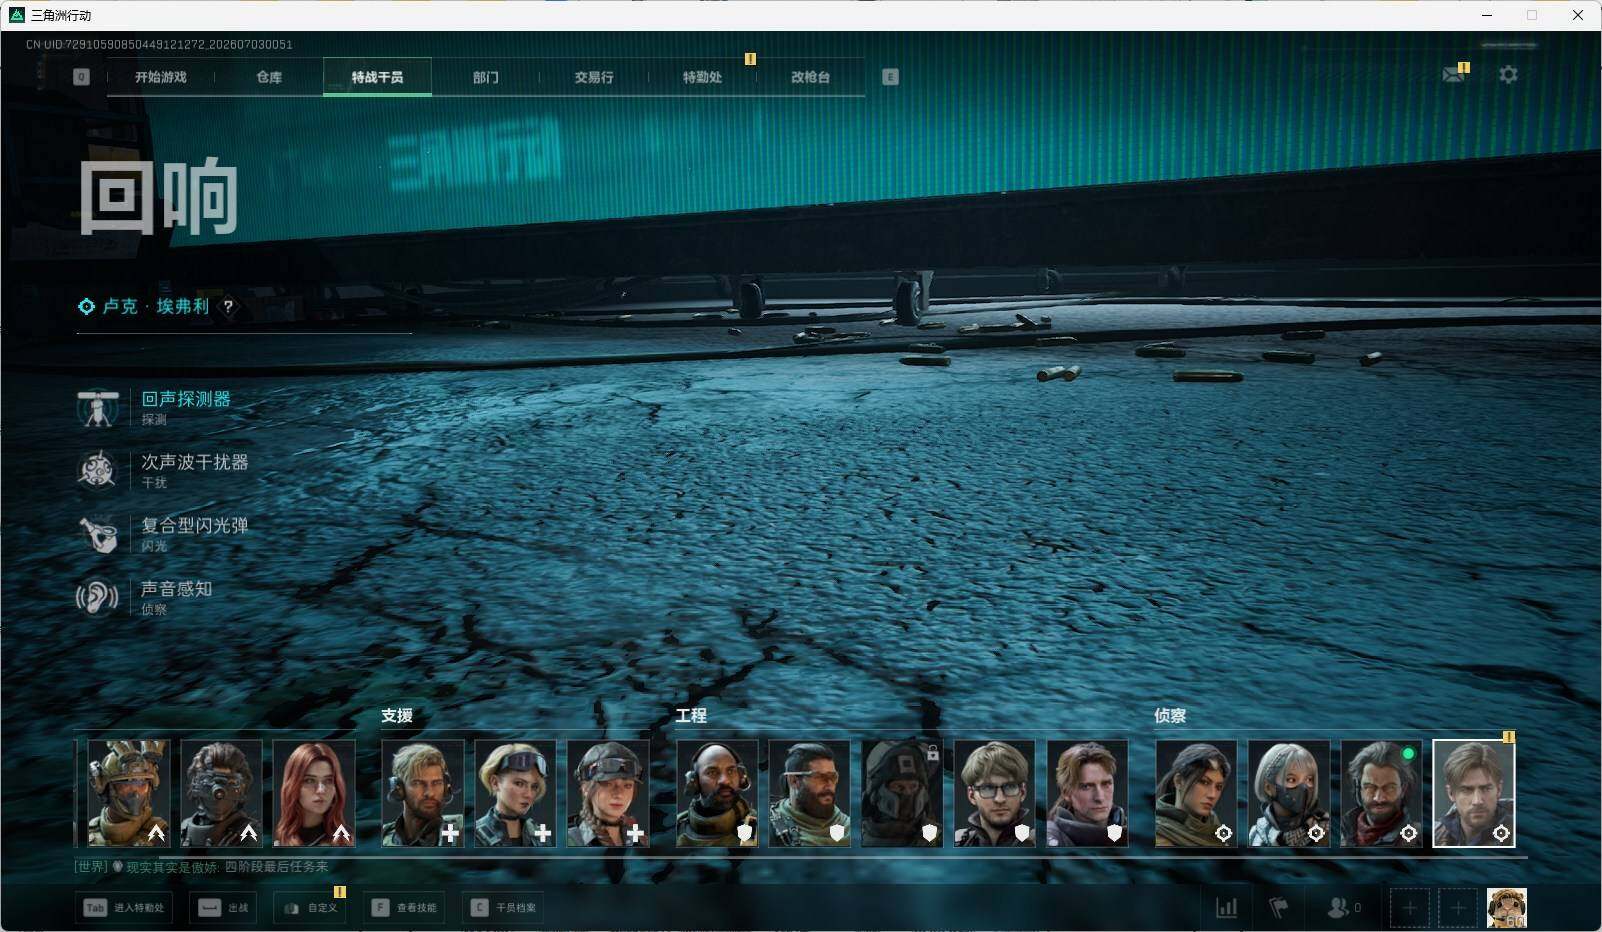Screen dimensions: 1602x932
Task: Click the question mark beside 卢克·埃弗利
Action: click(228, 306)
